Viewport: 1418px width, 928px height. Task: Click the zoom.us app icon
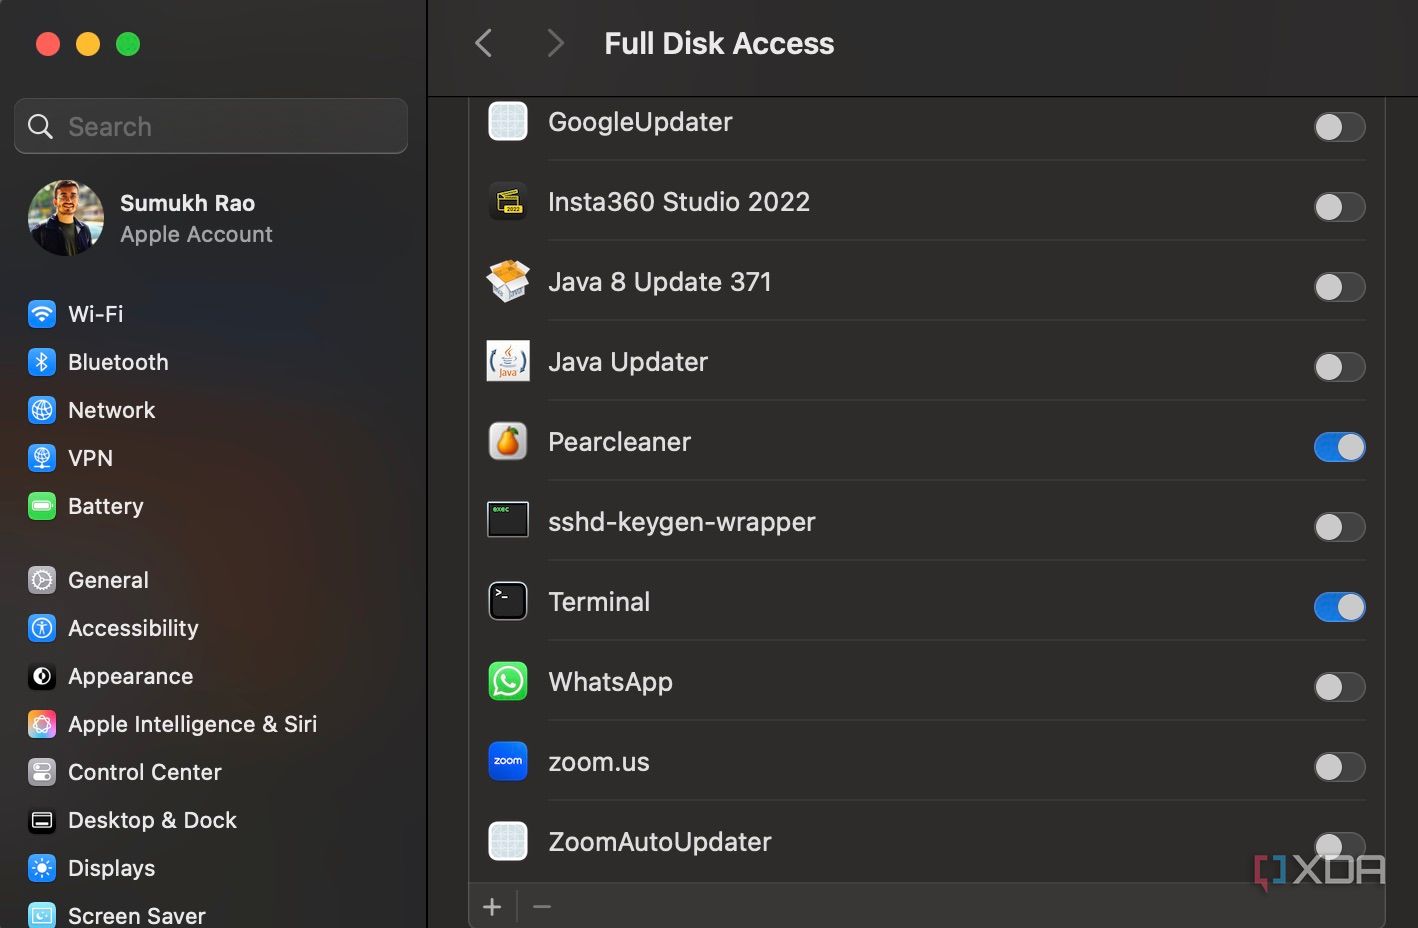(x=508, y=762)
